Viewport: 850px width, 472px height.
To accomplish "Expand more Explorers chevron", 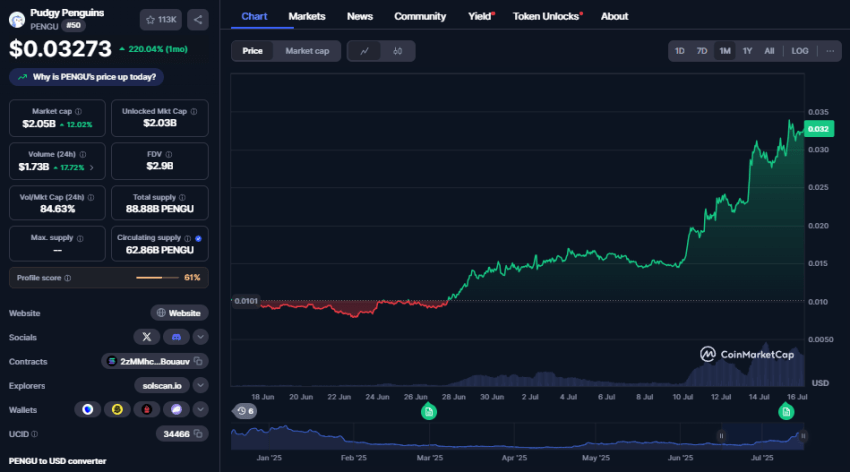I will 201,385.
